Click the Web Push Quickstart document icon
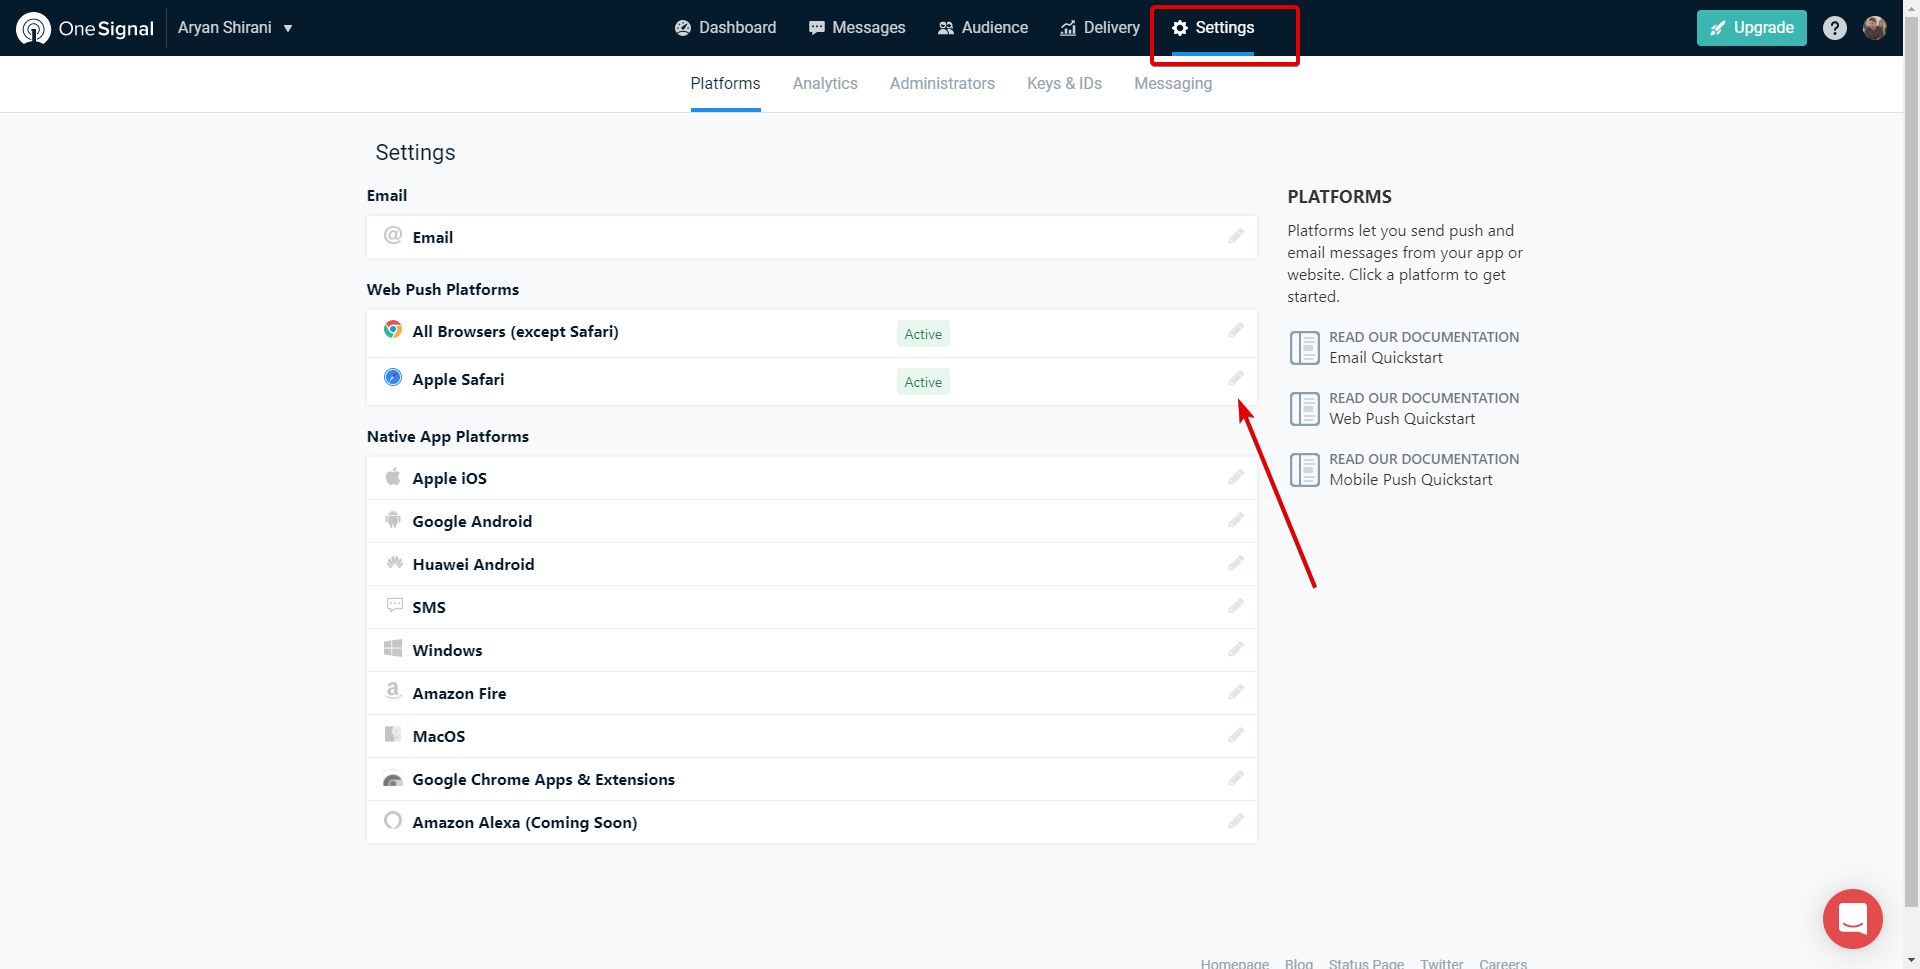 1305,409
